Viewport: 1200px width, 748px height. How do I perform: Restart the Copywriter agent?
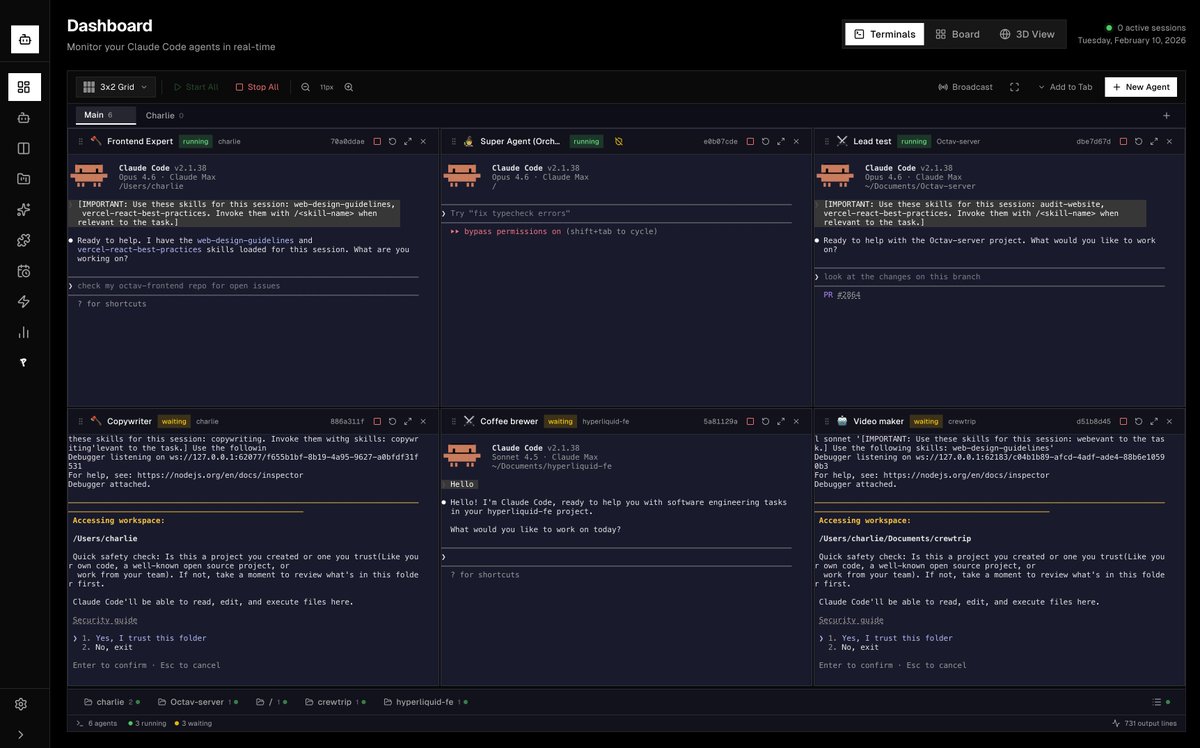tap(392, 421)
